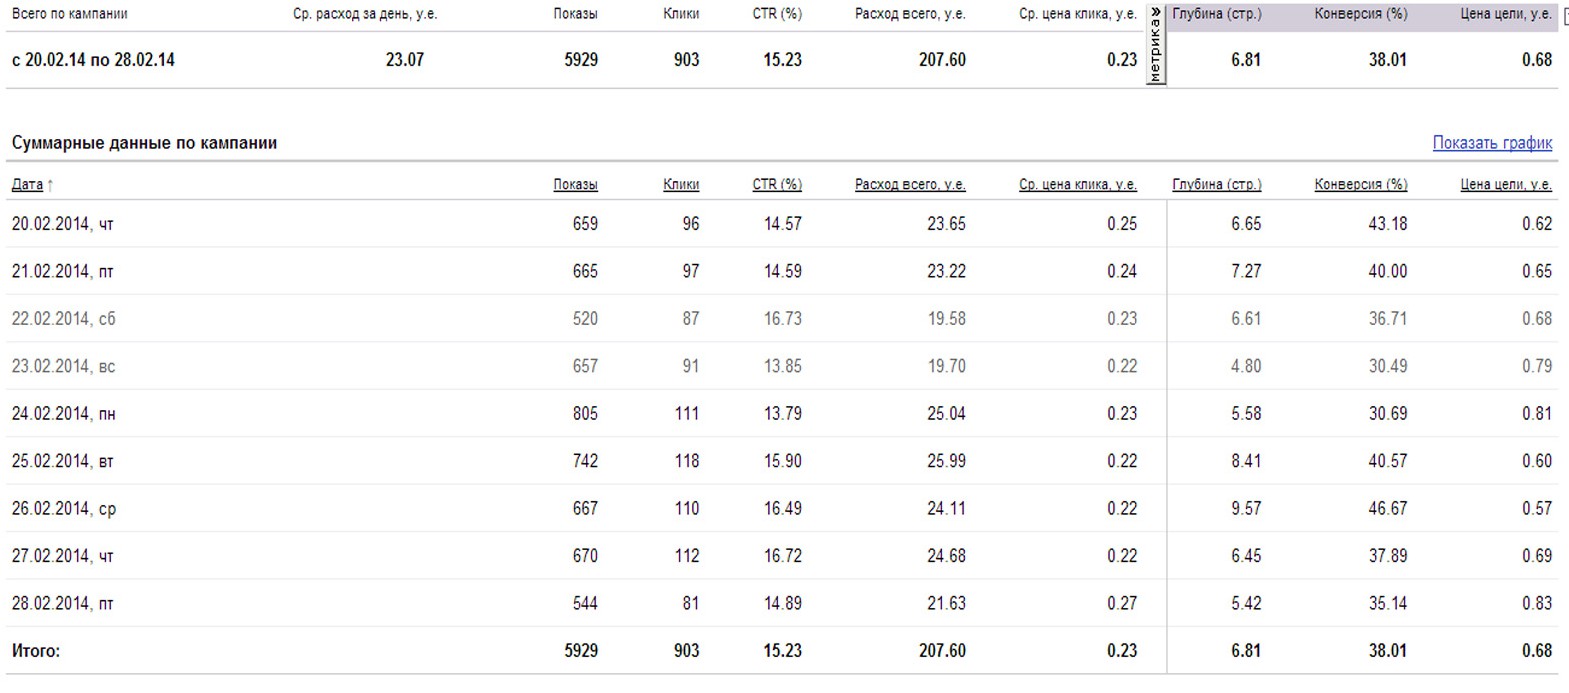Click the Итого: totals row label

pyautogui.click(x=36, y=651)
